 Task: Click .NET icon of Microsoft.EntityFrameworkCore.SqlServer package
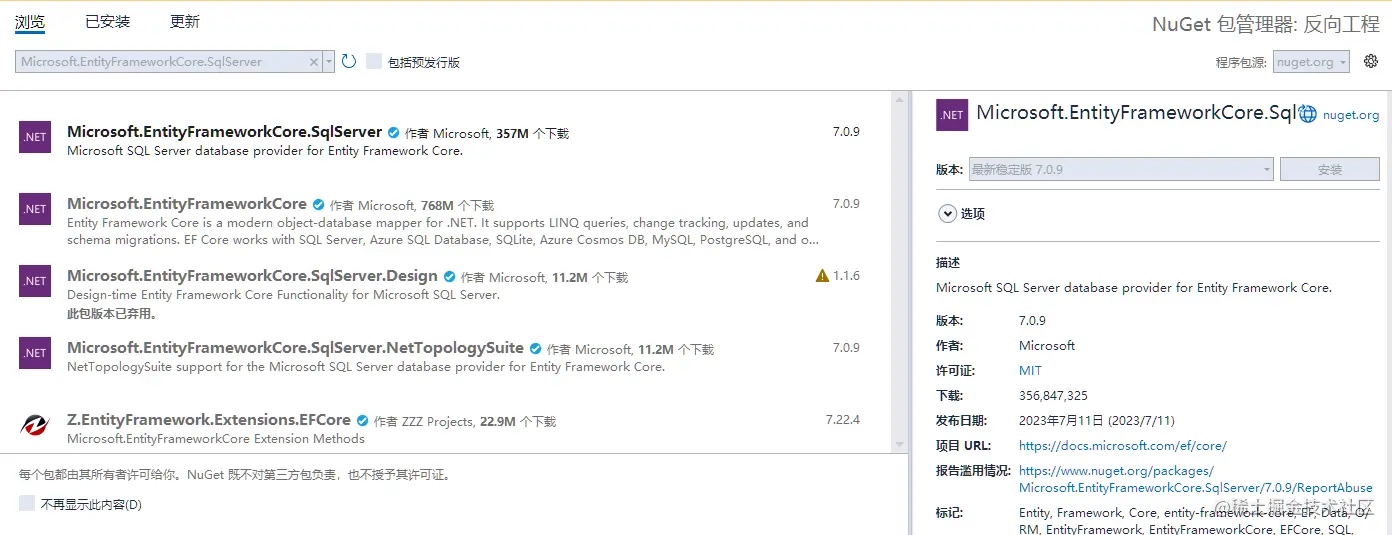tap(35, 137)
